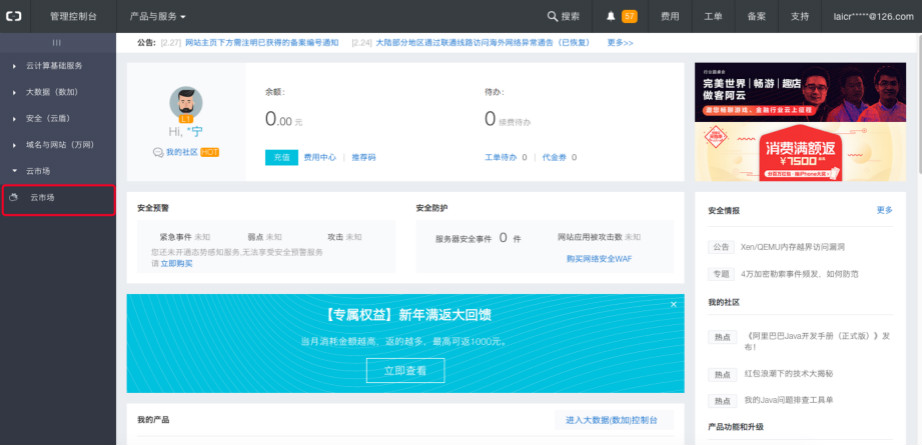Open announcement 网站主页下方需注明已获得的备案编号通知
This screenshot has width=922, height=445.
point(262,43)
